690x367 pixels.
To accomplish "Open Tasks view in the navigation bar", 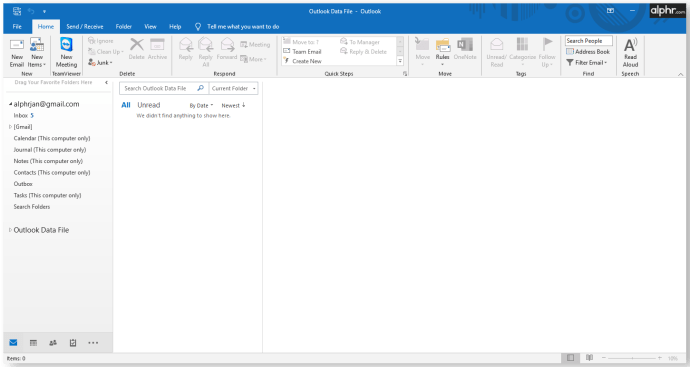I will click(x=73, y=343).
